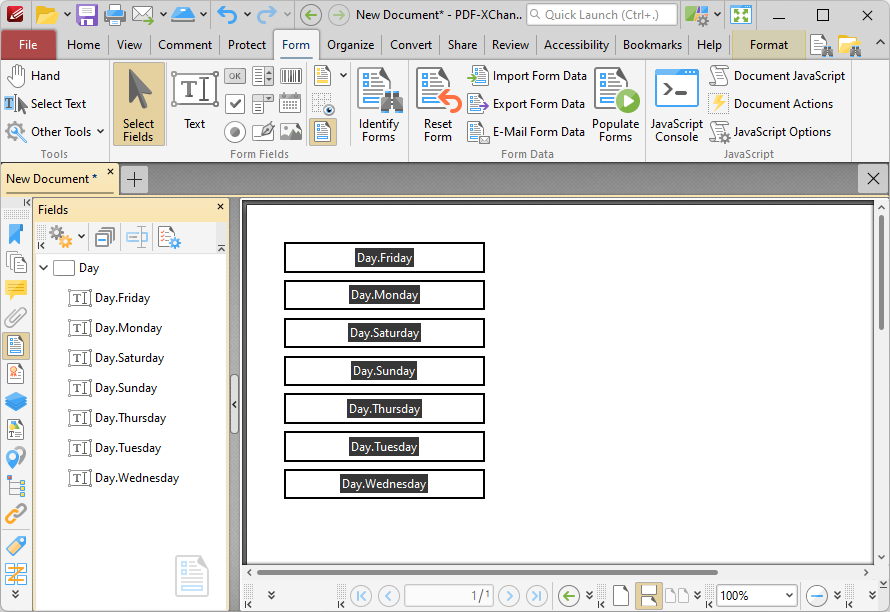Image resolution: width=890 pixels, height=612 pixels.
Task: Click Import Form Data
Action: pyautogui.click(x=527, y=76)
